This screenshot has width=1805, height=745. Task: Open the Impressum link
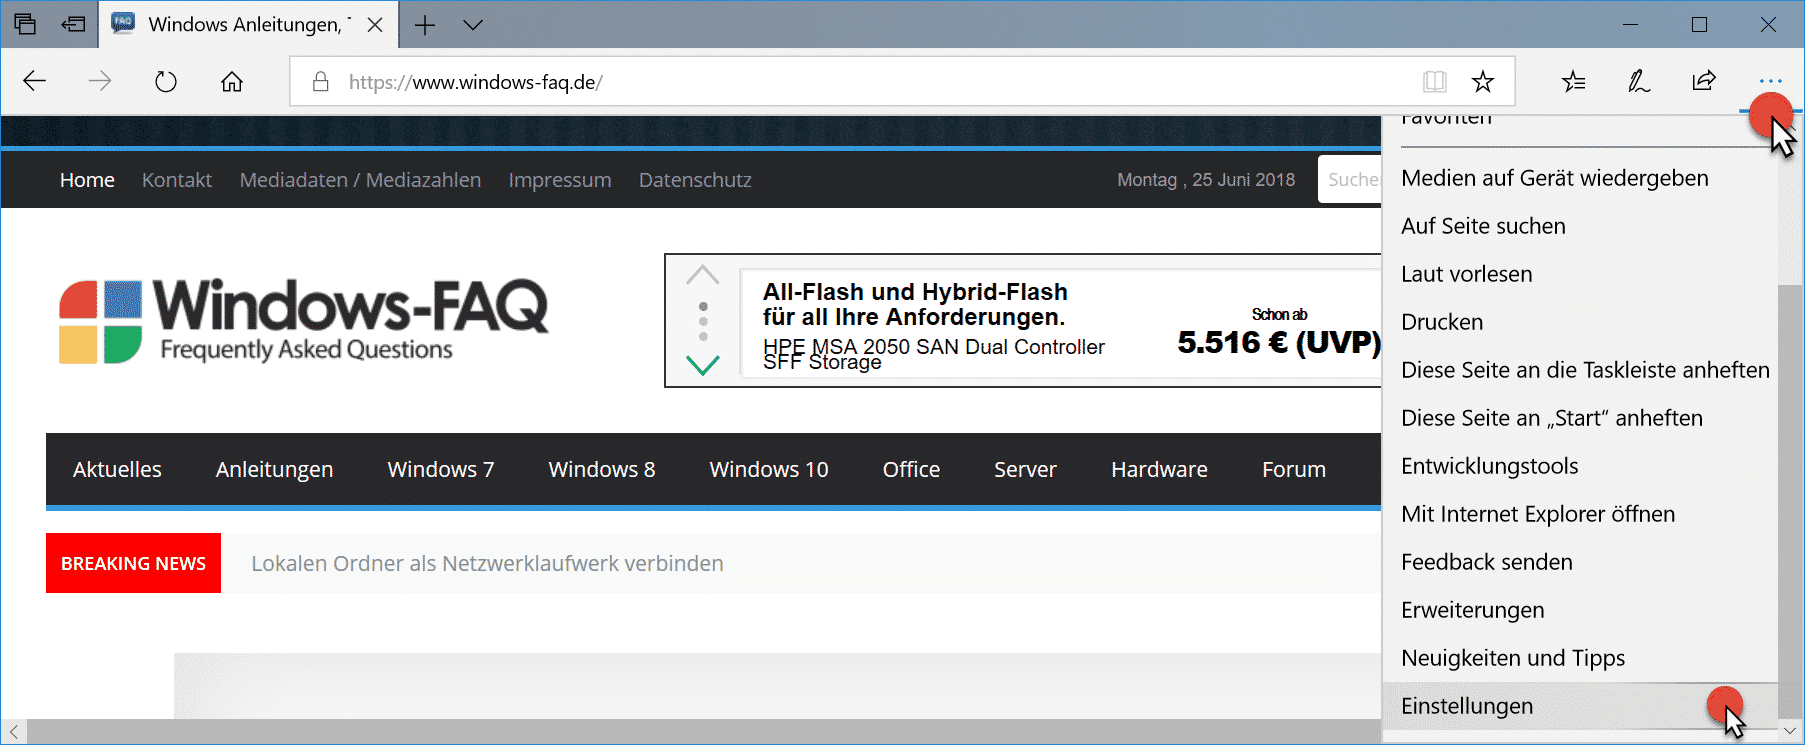560,180
